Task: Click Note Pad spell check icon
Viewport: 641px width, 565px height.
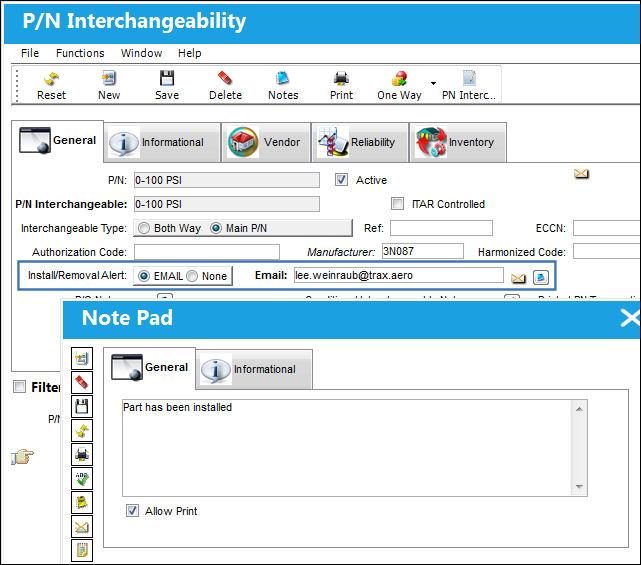Action: pos(82,478)
